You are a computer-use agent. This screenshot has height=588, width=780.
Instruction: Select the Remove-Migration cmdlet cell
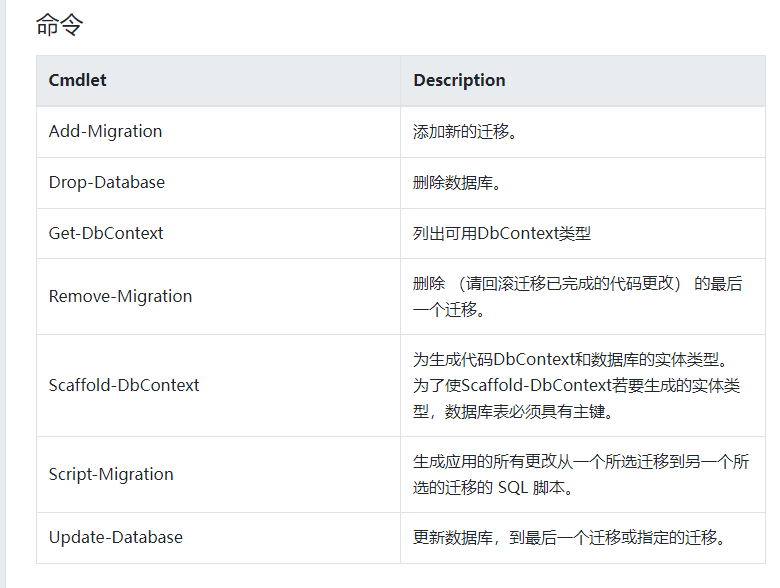click(x=120, y=296)
